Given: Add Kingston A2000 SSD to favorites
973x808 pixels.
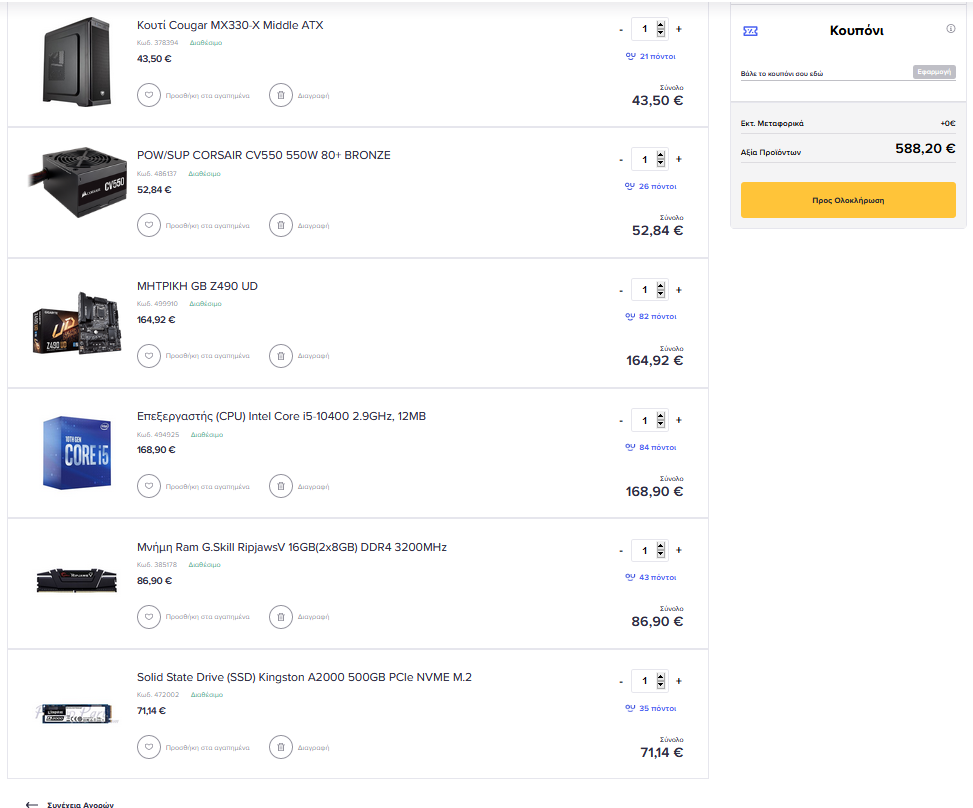Looking at the screenshot, I should 149,747.
